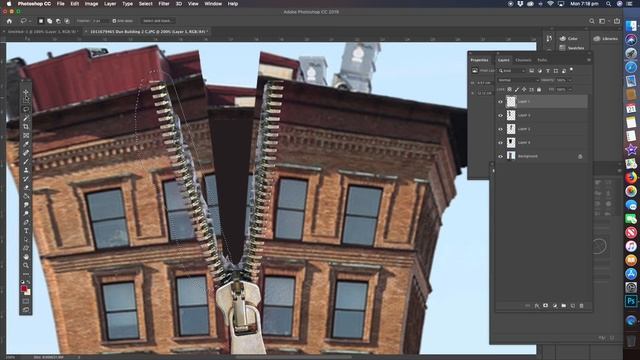
Task: Open the Image menu
Action: coord(91,4)
